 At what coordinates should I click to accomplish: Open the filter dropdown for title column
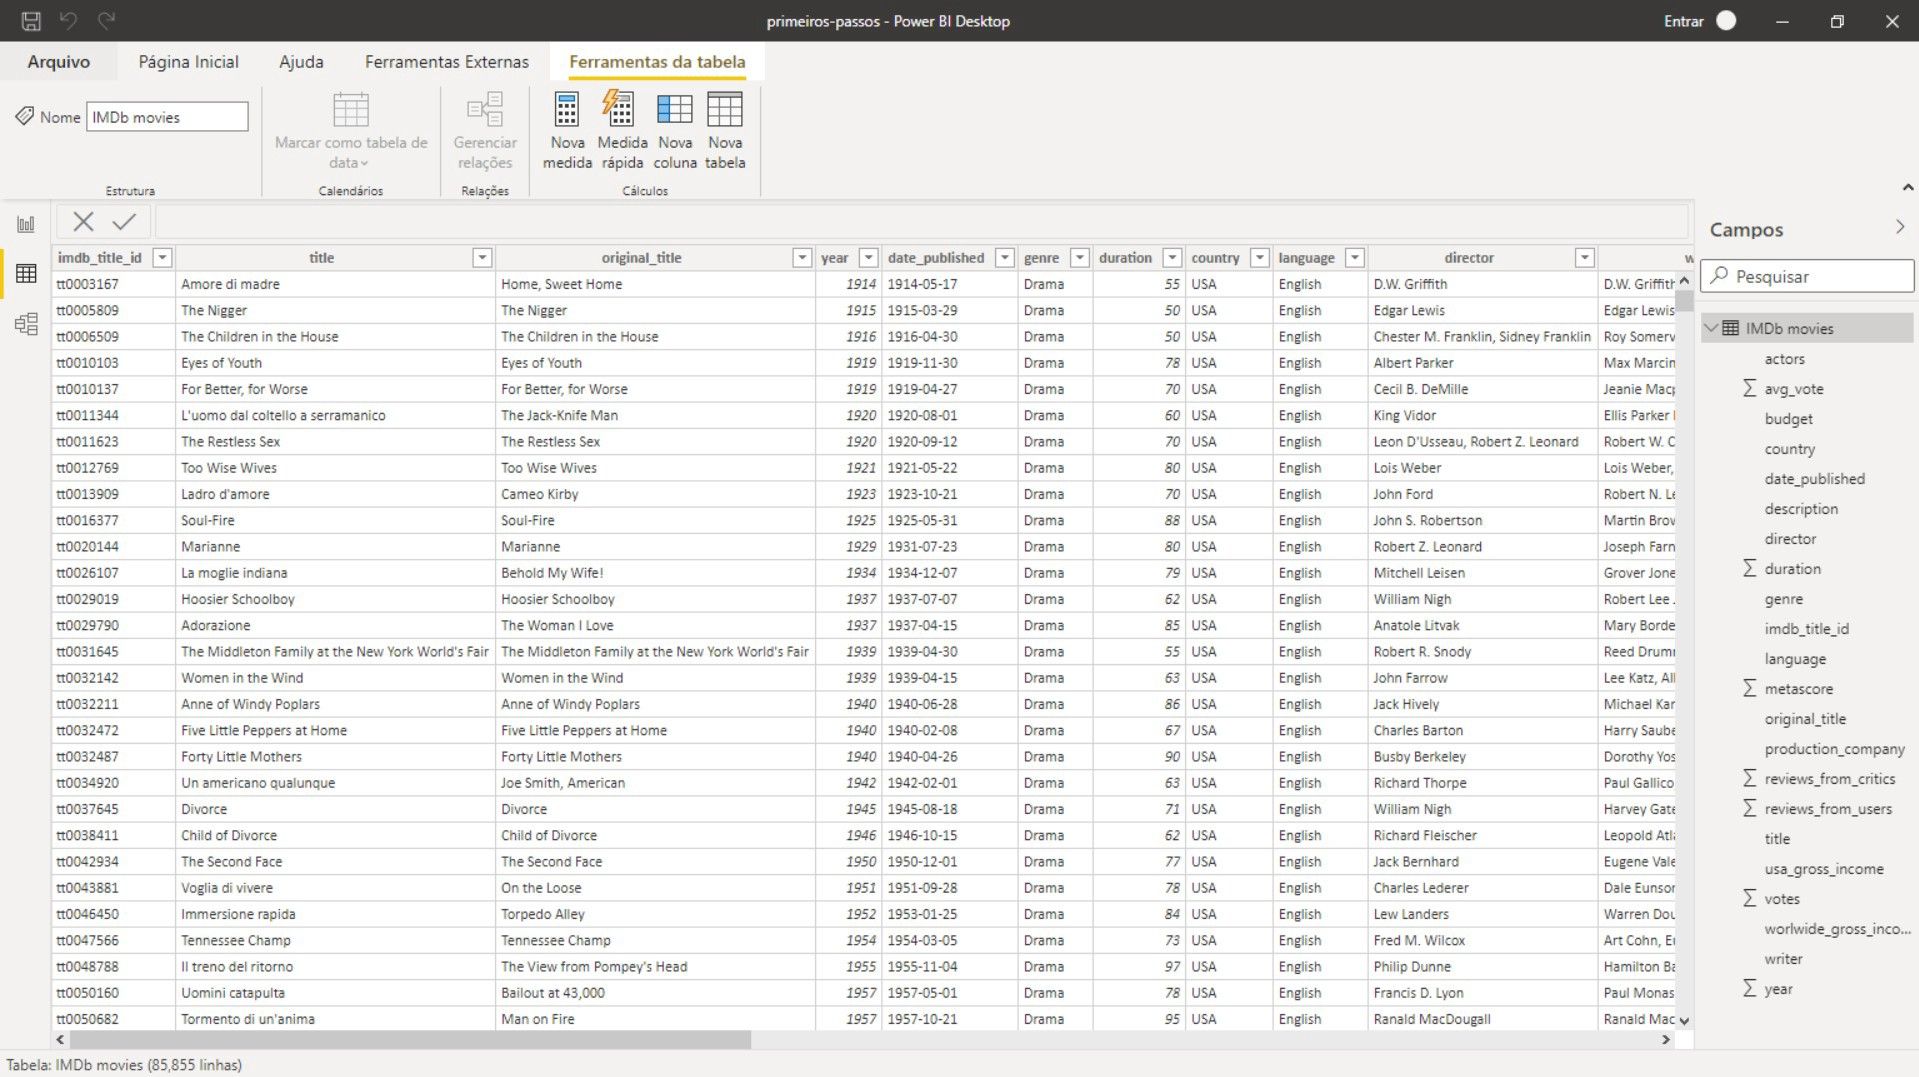(482, 258)
